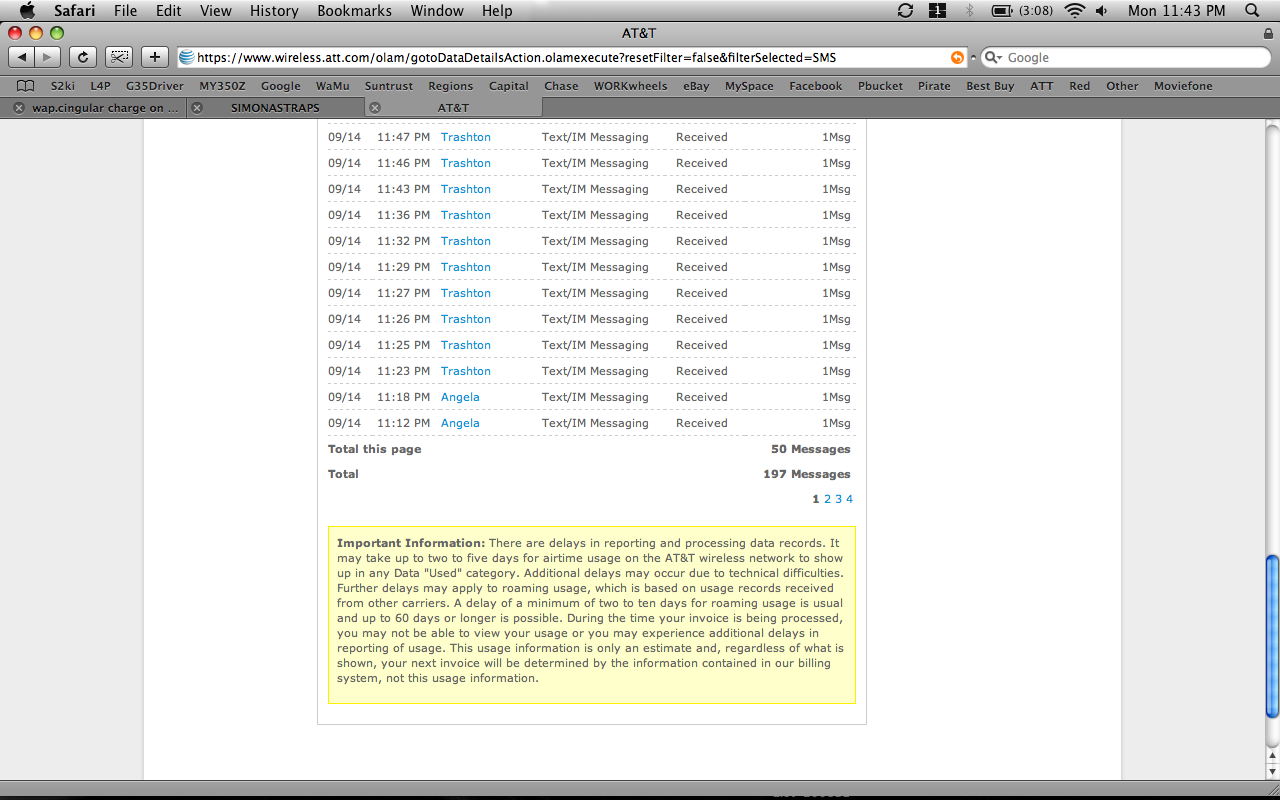
Task: Click the sync status icon in menu bar
Action: (x=906, y=11)
